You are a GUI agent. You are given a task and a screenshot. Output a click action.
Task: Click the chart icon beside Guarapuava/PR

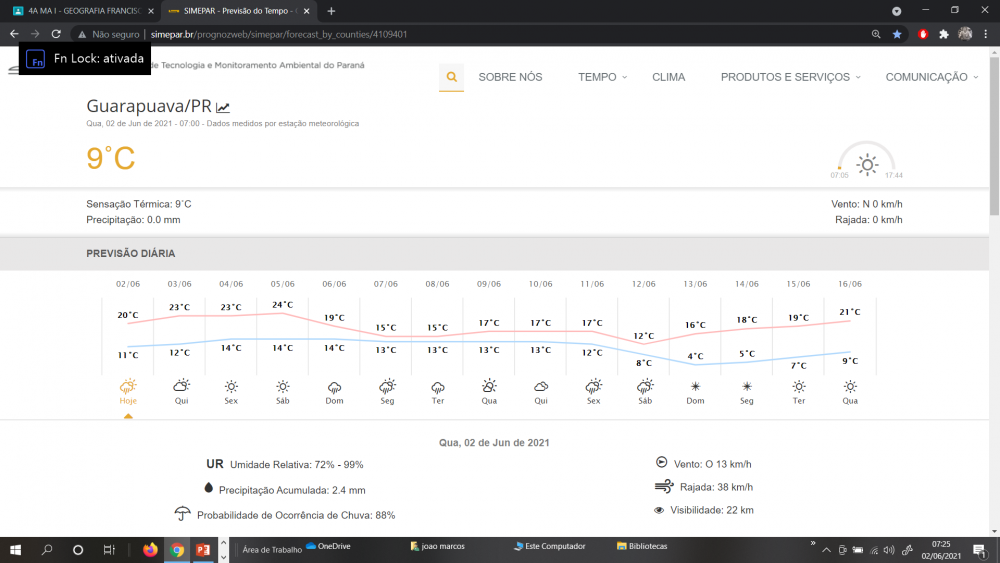pos(223,107)
